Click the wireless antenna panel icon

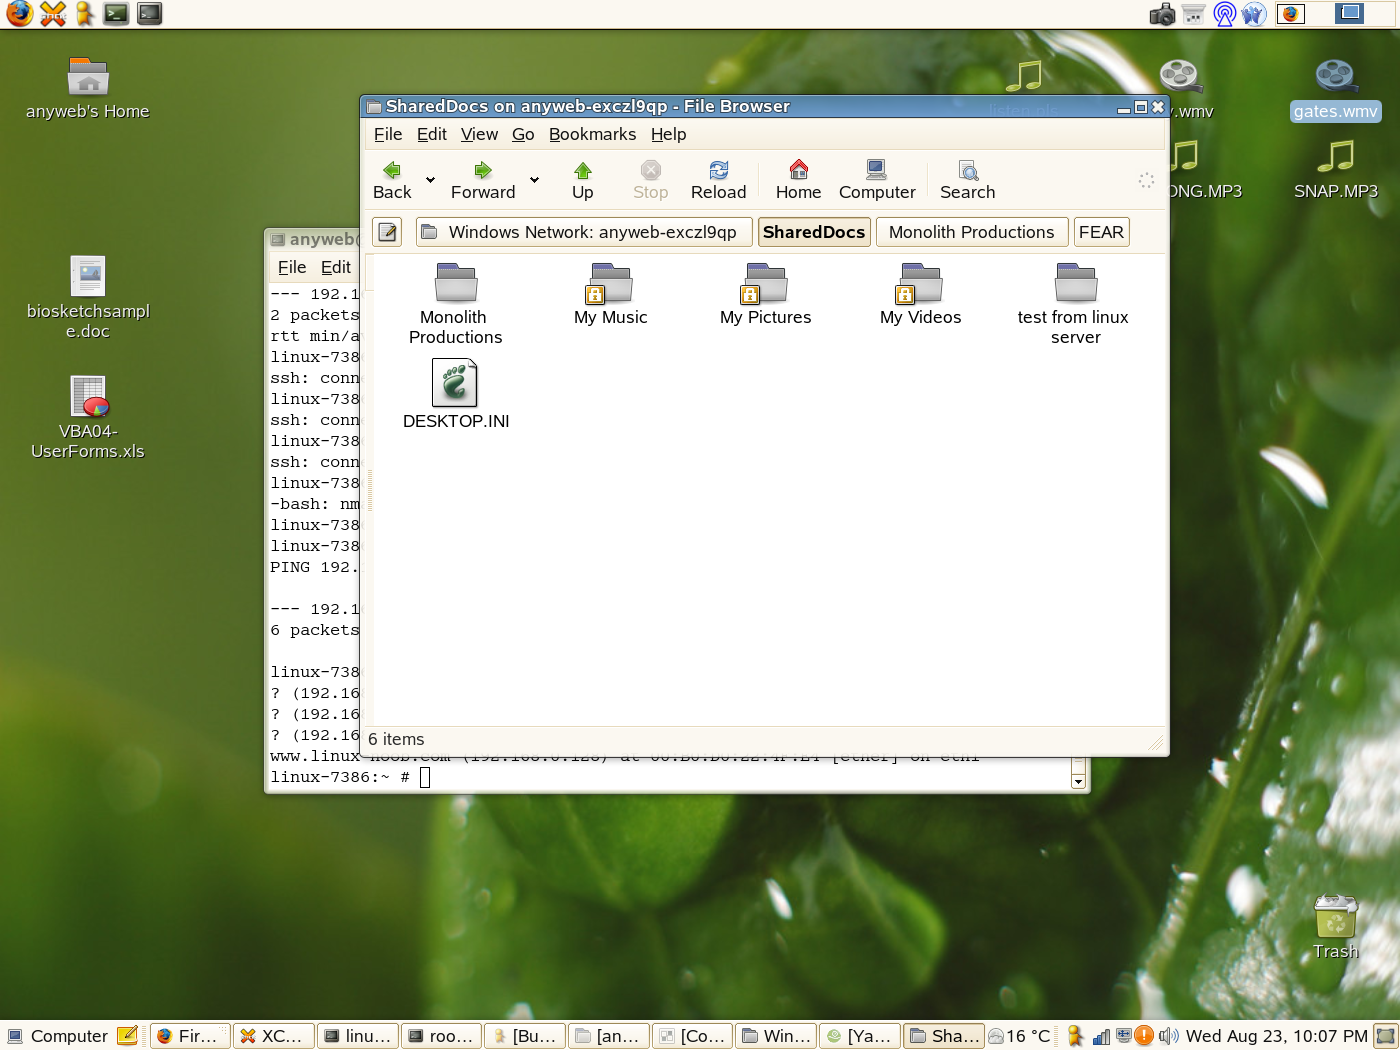(1224, 14)
